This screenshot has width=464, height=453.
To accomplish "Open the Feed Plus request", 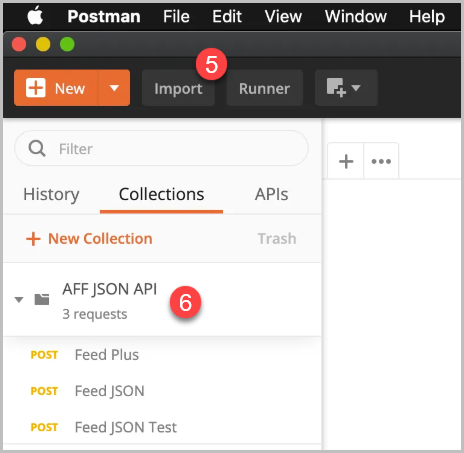I will click(x=107, y=355).
